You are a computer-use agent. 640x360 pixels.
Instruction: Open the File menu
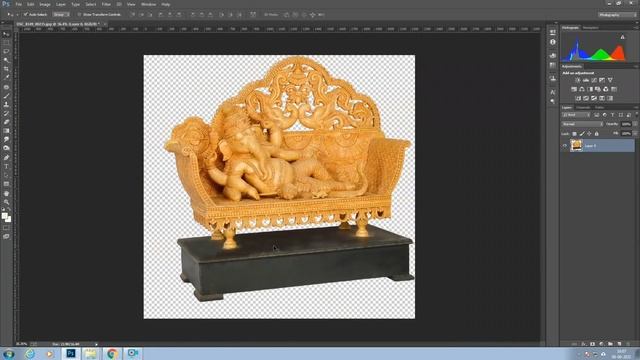click(x=18, y=4)
